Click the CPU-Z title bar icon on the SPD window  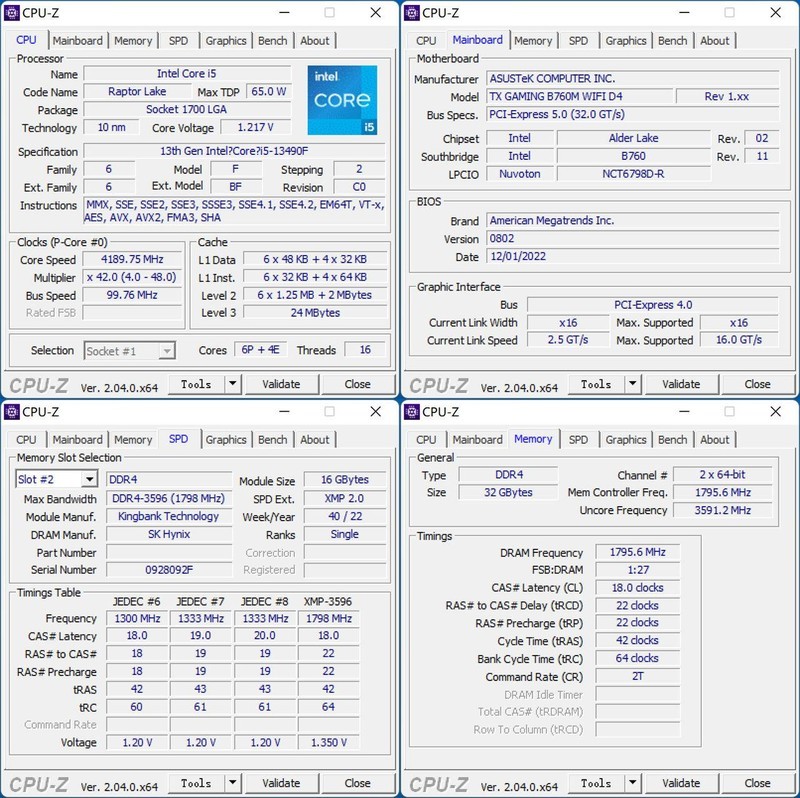pyautogui.click(x=11, y=411)
